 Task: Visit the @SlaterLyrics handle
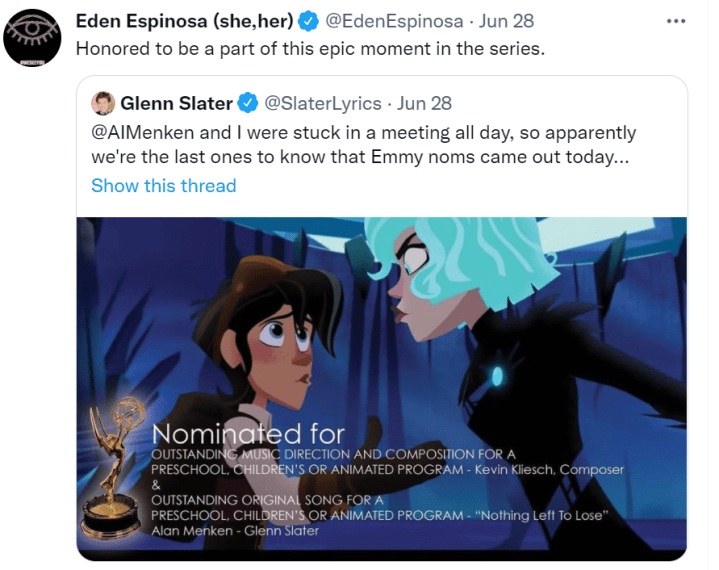coord(322,102)
